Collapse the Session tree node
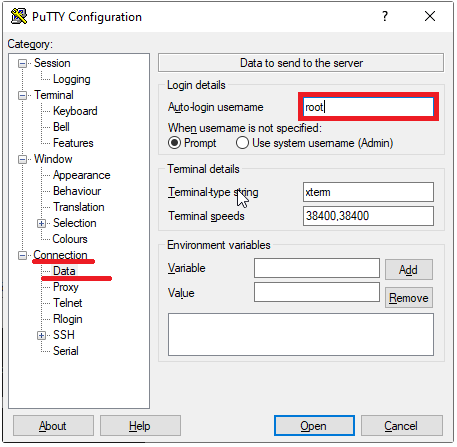The width and height of the screenshot is (457, 447). pos(22,63)
